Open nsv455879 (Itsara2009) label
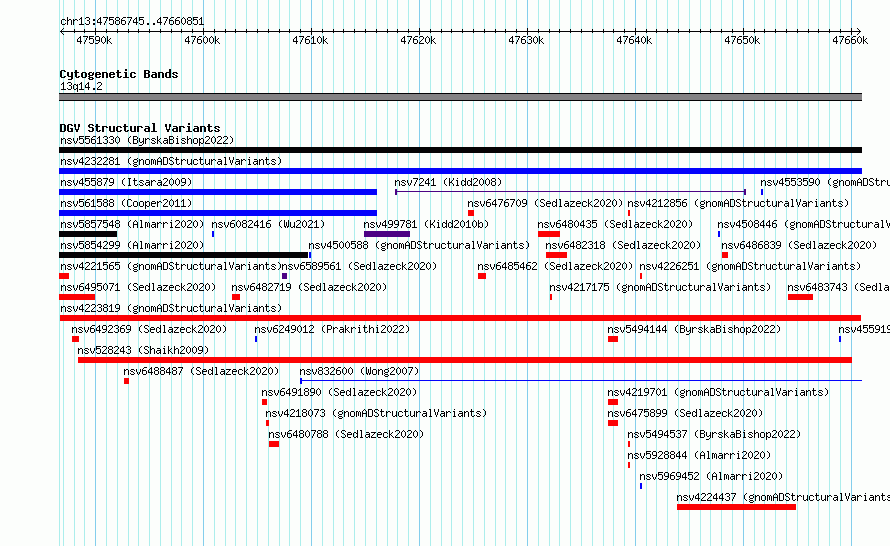 pyautogui.click(x=126, y=182)
